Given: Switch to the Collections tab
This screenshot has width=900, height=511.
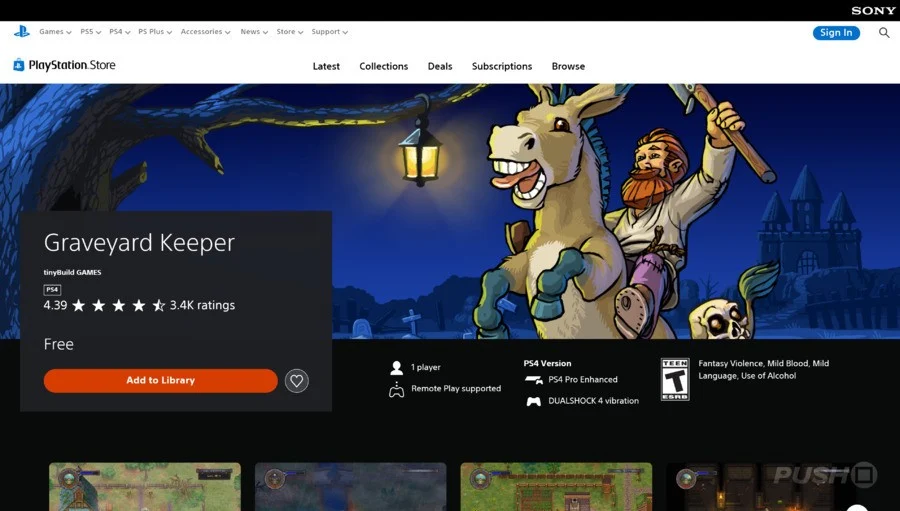Looking at the screenshot, I should 384,66.
